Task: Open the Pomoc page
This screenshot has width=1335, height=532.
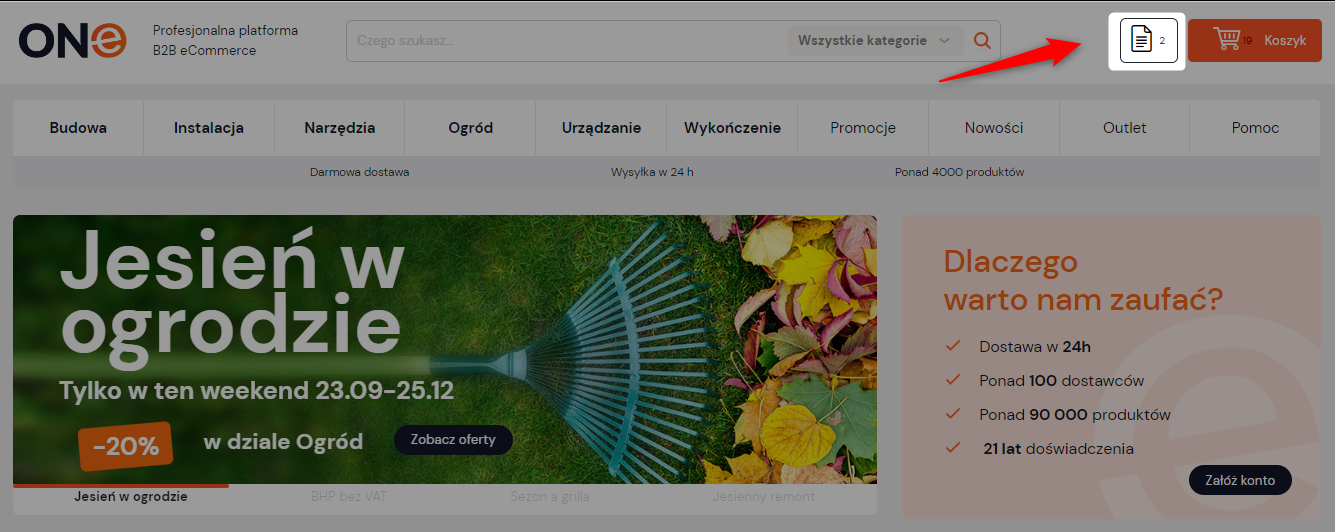Action: pyautogui.click(x=1255, y=128)
